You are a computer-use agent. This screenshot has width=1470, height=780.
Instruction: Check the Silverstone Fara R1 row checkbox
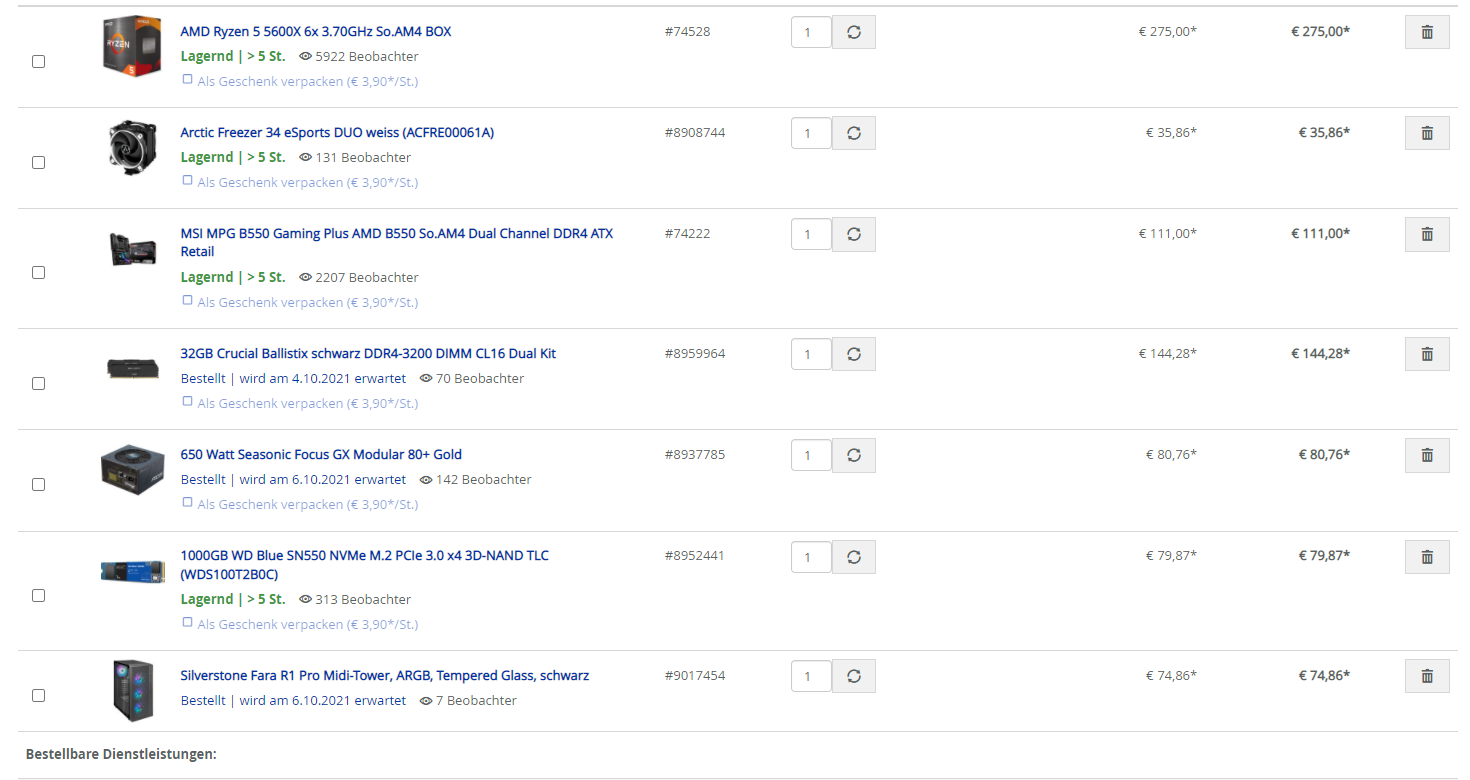point(38,696)
